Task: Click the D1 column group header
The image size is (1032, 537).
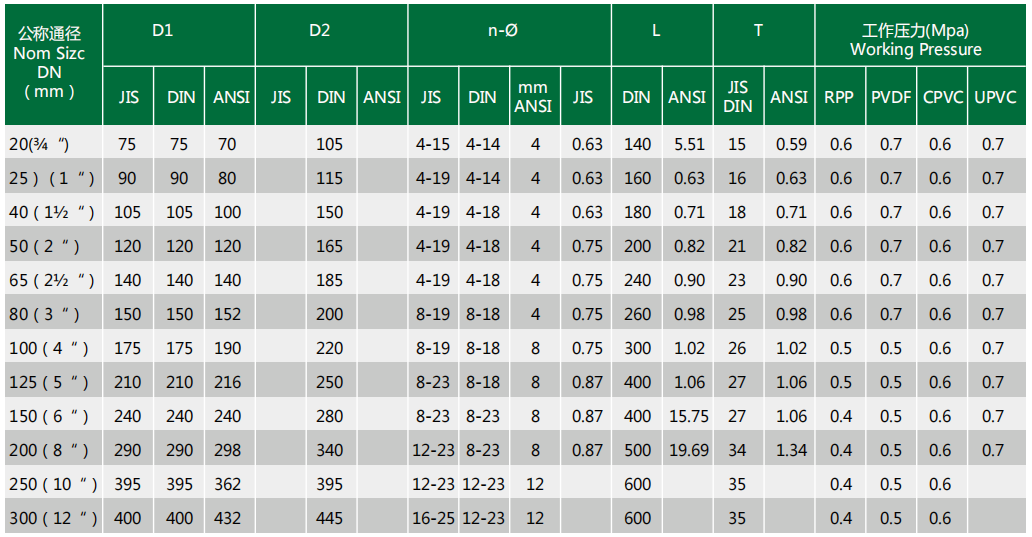Action: tap(163, 31)
